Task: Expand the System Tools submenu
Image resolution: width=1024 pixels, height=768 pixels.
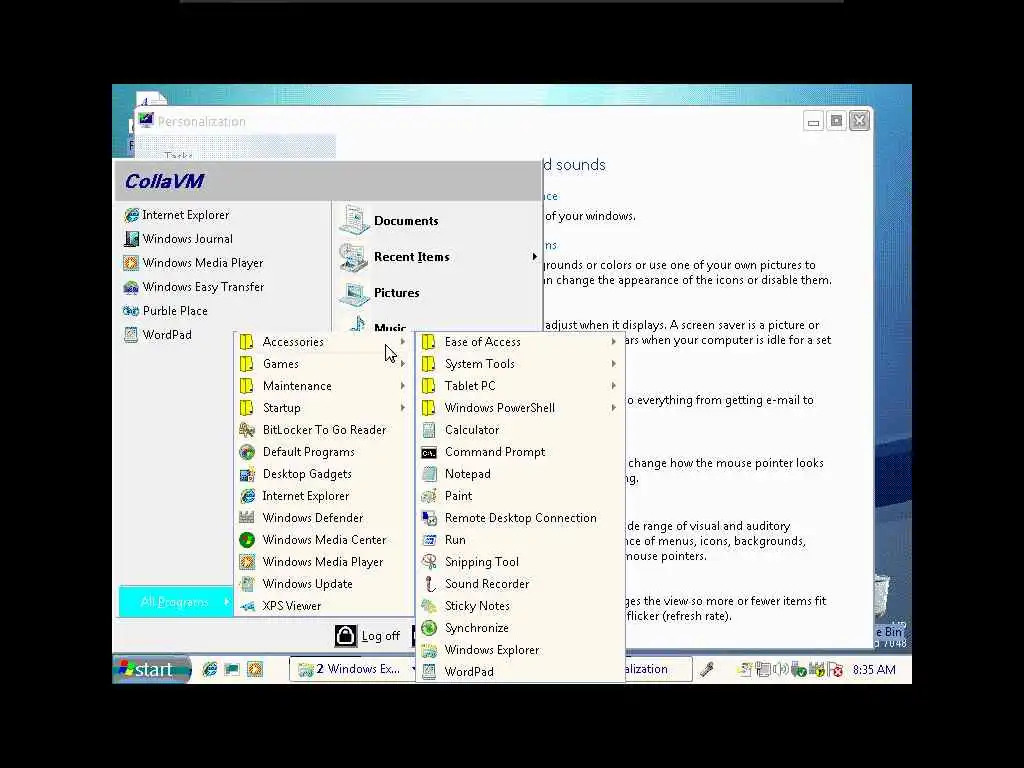Action: click(x=520, y=364)
